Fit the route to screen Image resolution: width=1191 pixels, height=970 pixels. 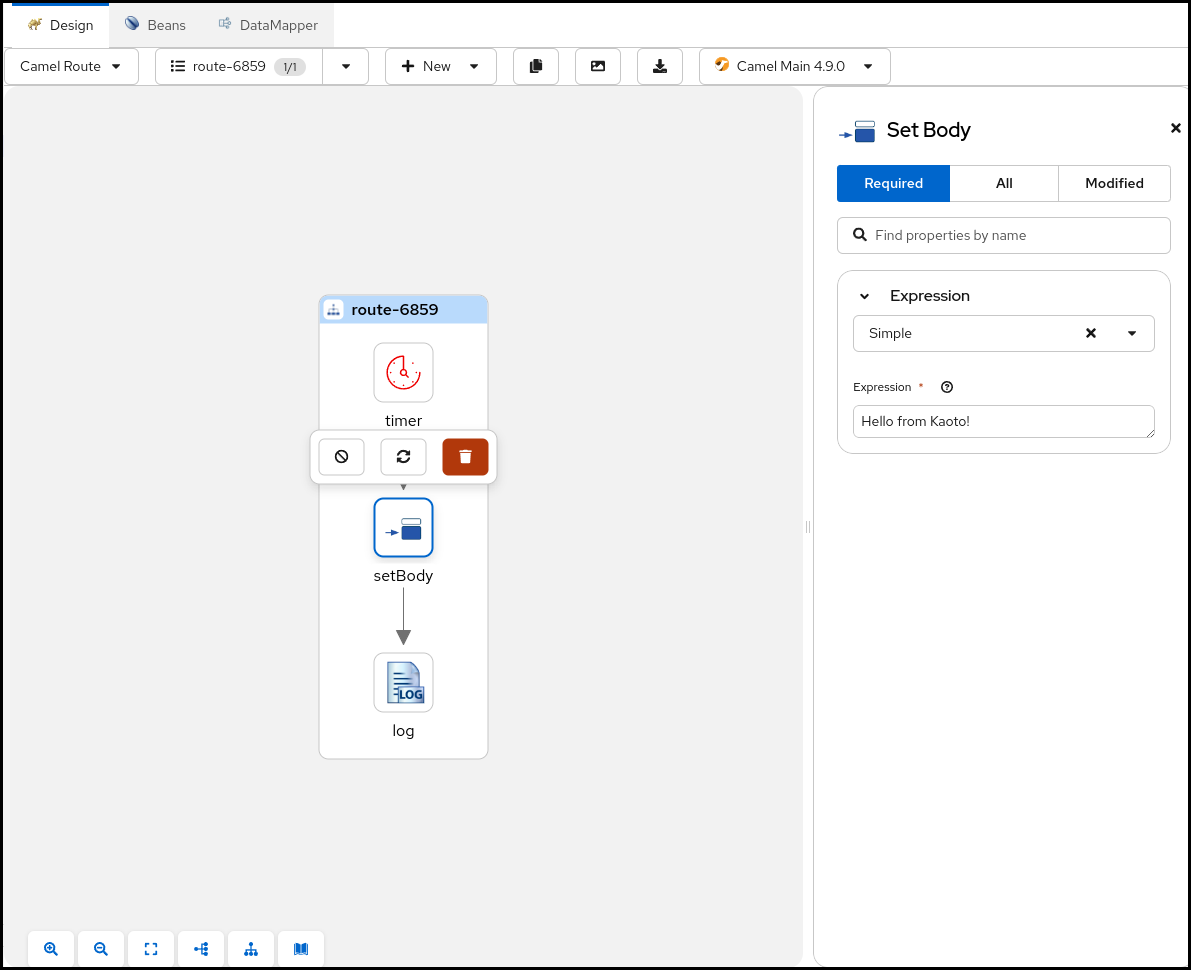coord(151,949)
